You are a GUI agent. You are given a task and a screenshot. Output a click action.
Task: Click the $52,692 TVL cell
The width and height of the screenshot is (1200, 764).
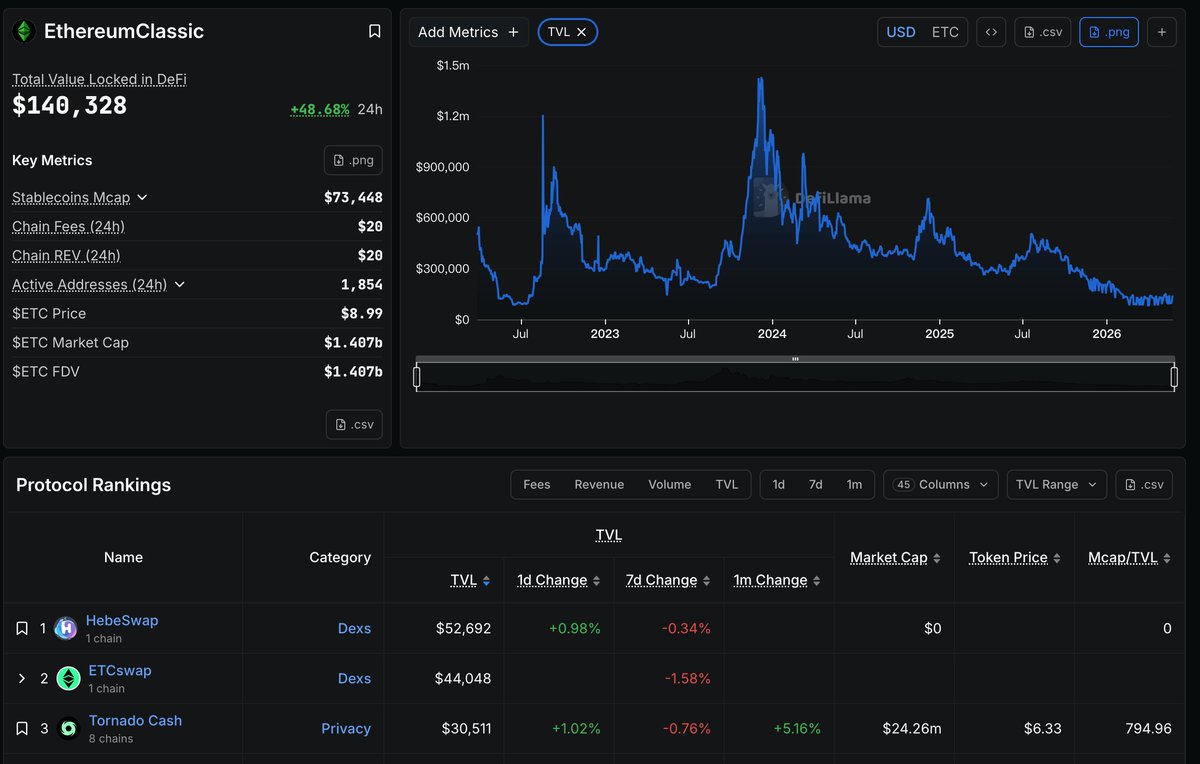[x=463, y=629]
